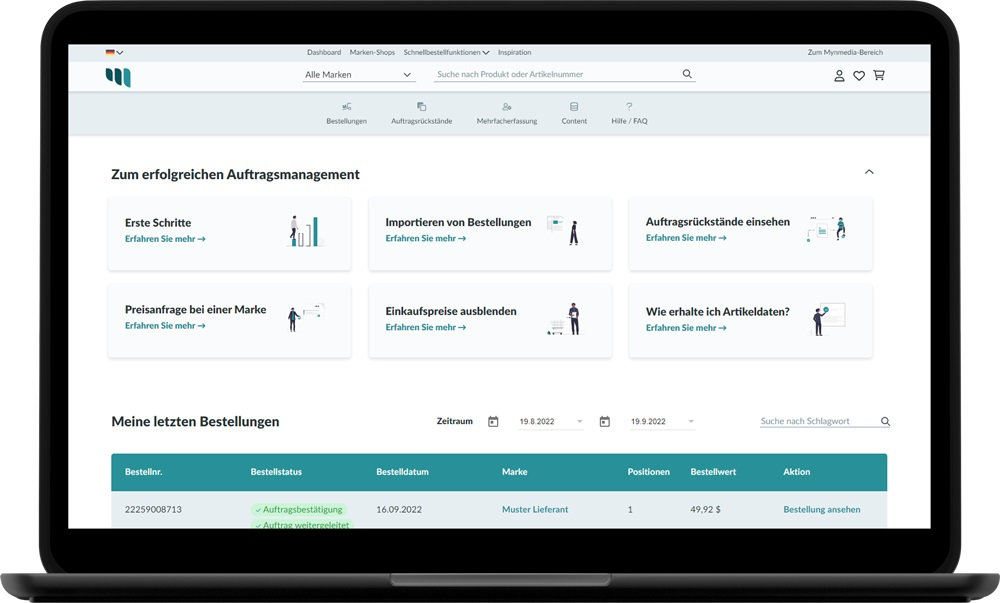Collapse the Auftragsmanagement section via the chevron
The height and width of the screenshot is (603, 1000).
pos(869,172)
